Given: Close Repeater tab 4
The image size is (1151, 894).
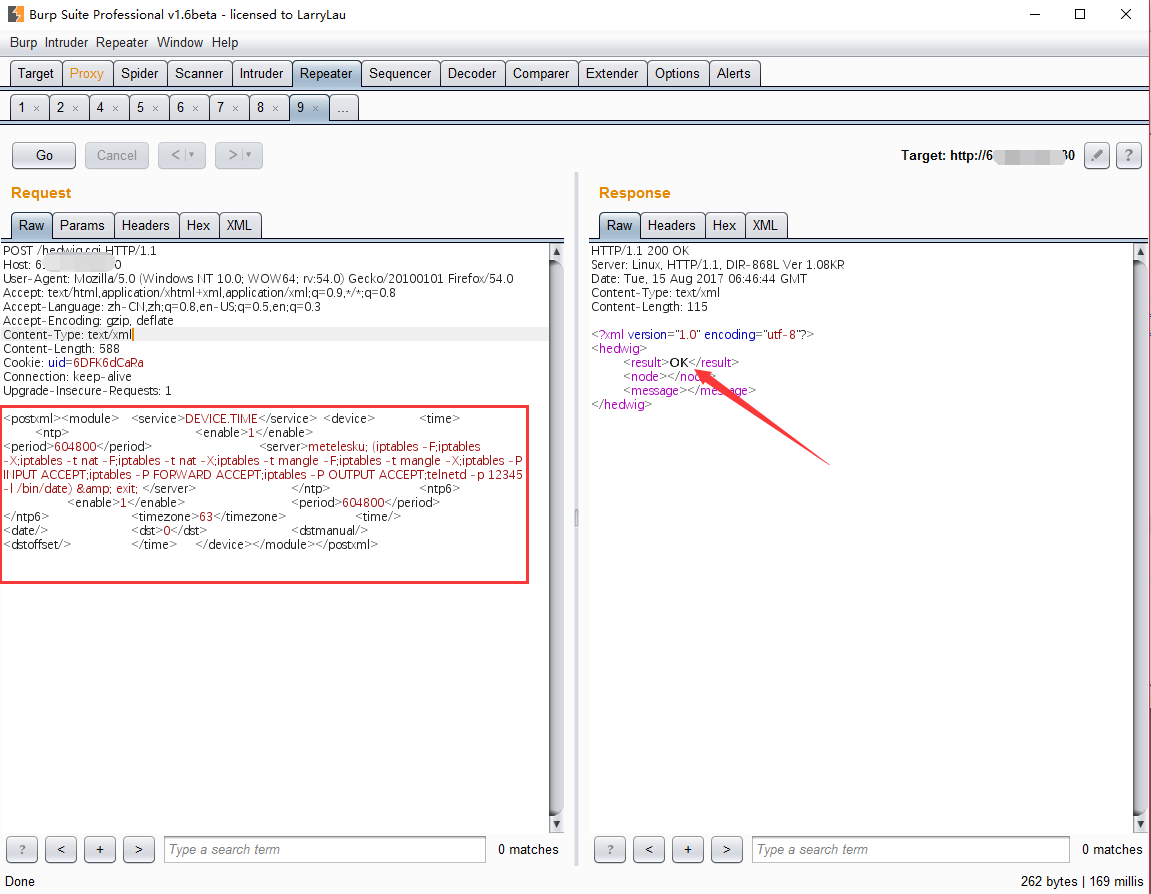Looking at the screenshot, I should pyautogui.click(x=115, y=108).
